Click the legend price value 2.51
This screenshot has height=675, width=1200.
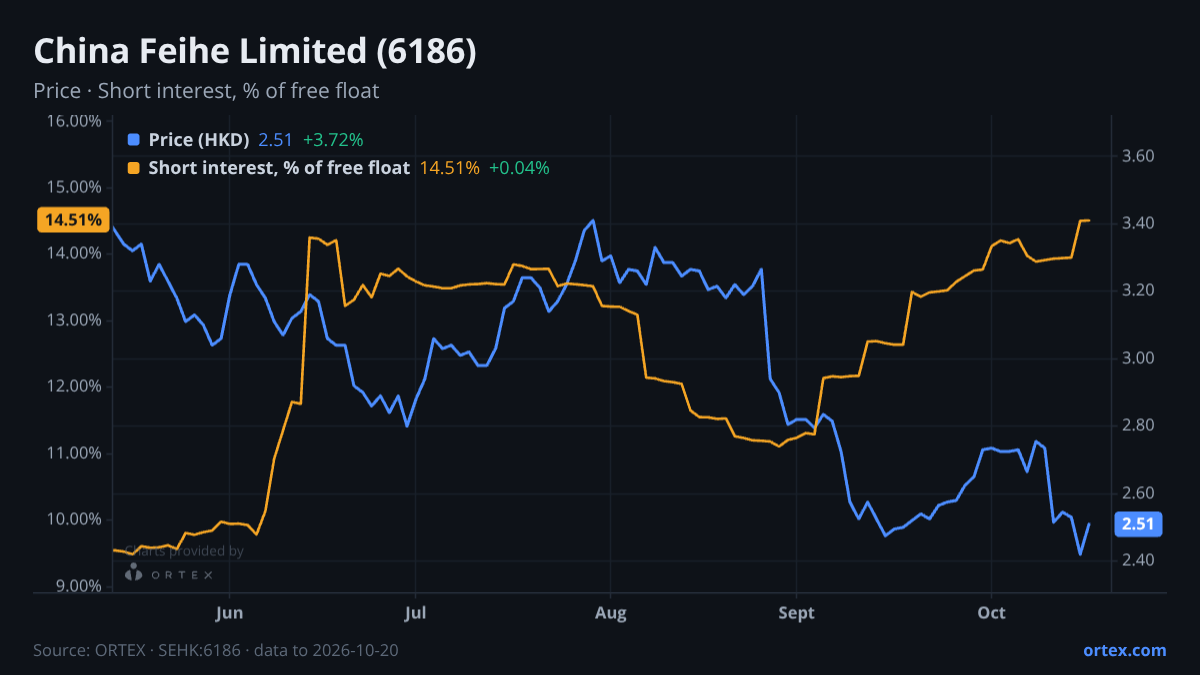(x=275, y=140)
